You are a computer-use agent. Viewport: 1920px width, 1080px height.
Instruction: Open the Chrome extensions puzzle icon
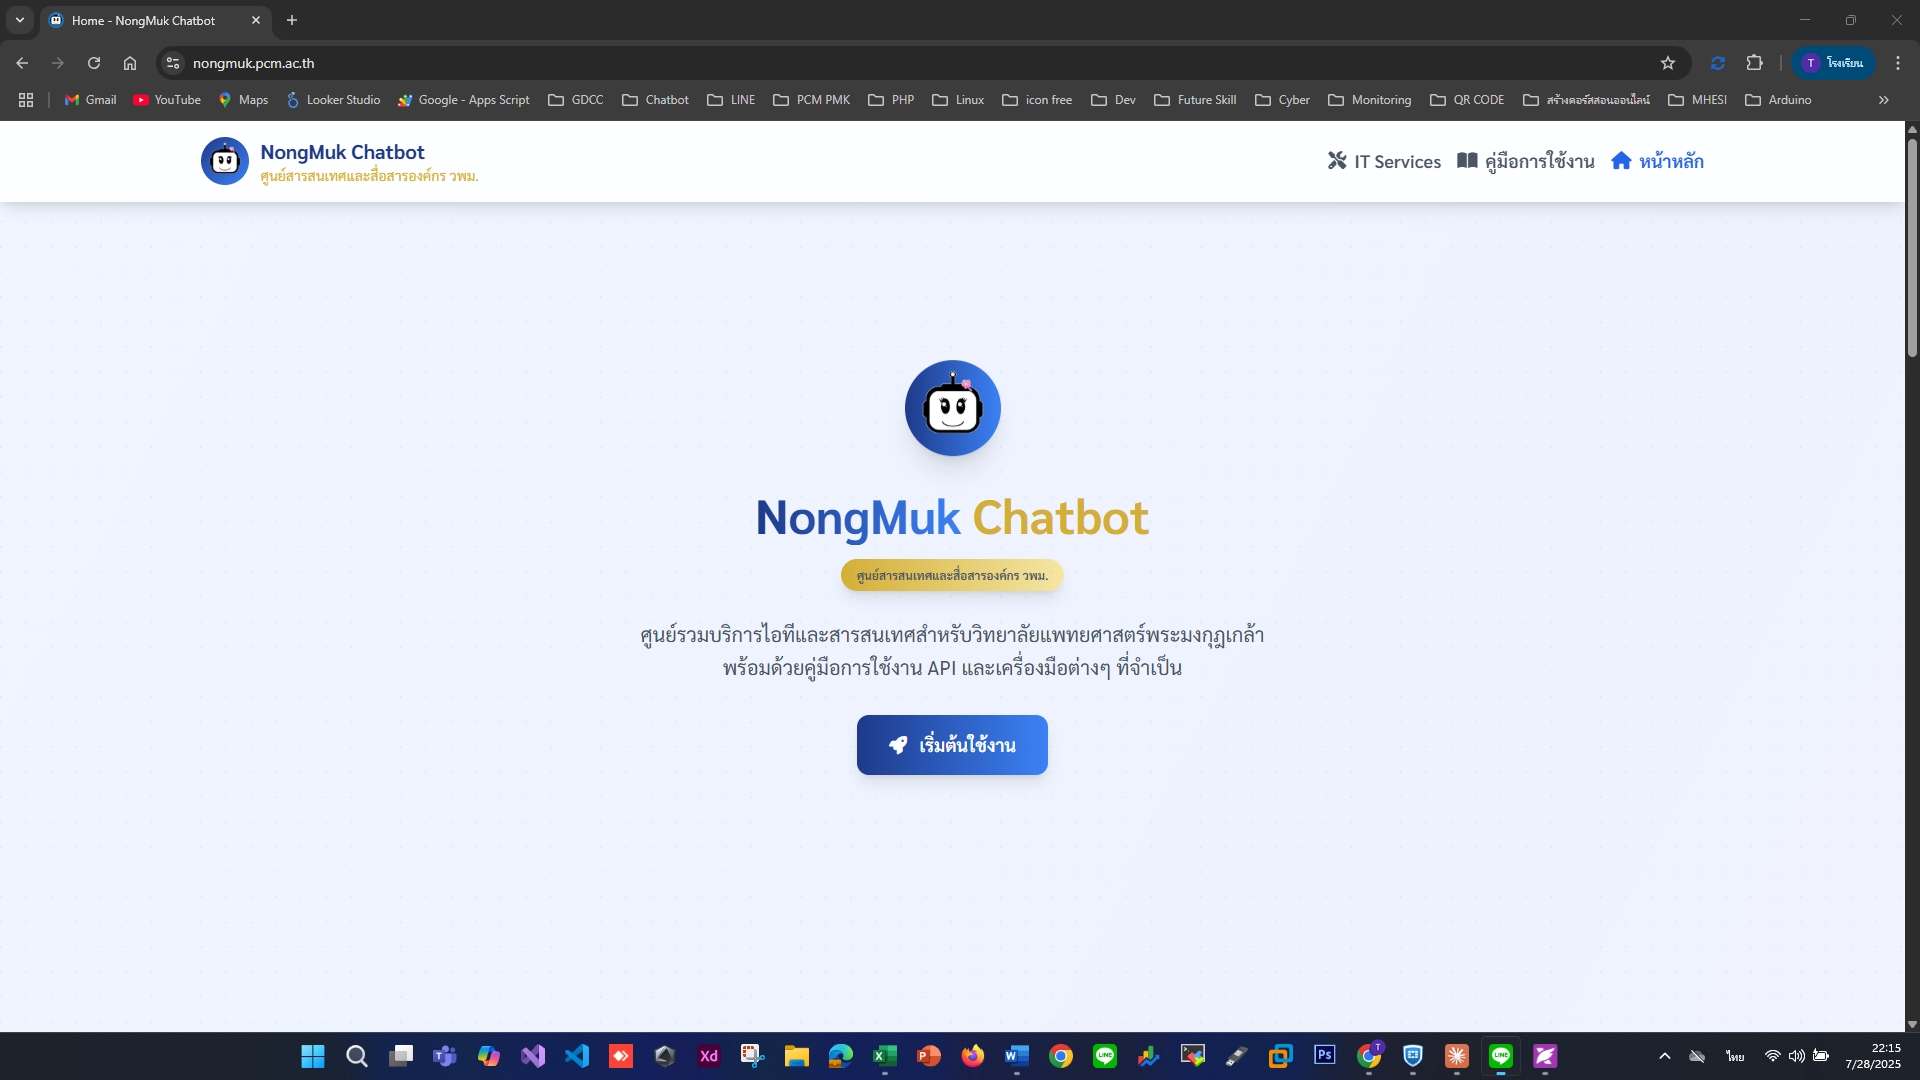(x=1754, y=63)
